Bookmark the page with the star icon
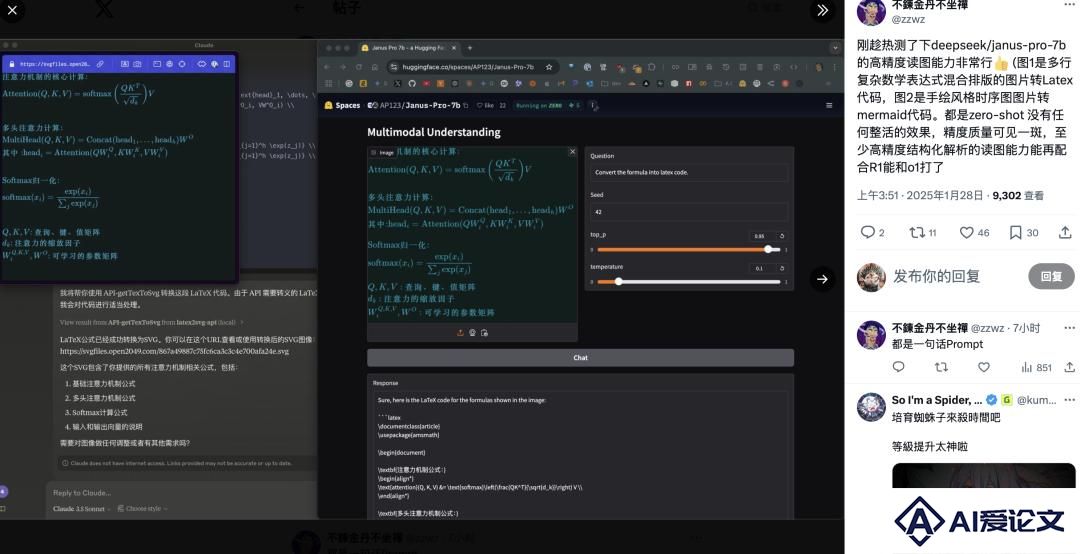This screenshot has width=1080, height=554. 549,67
